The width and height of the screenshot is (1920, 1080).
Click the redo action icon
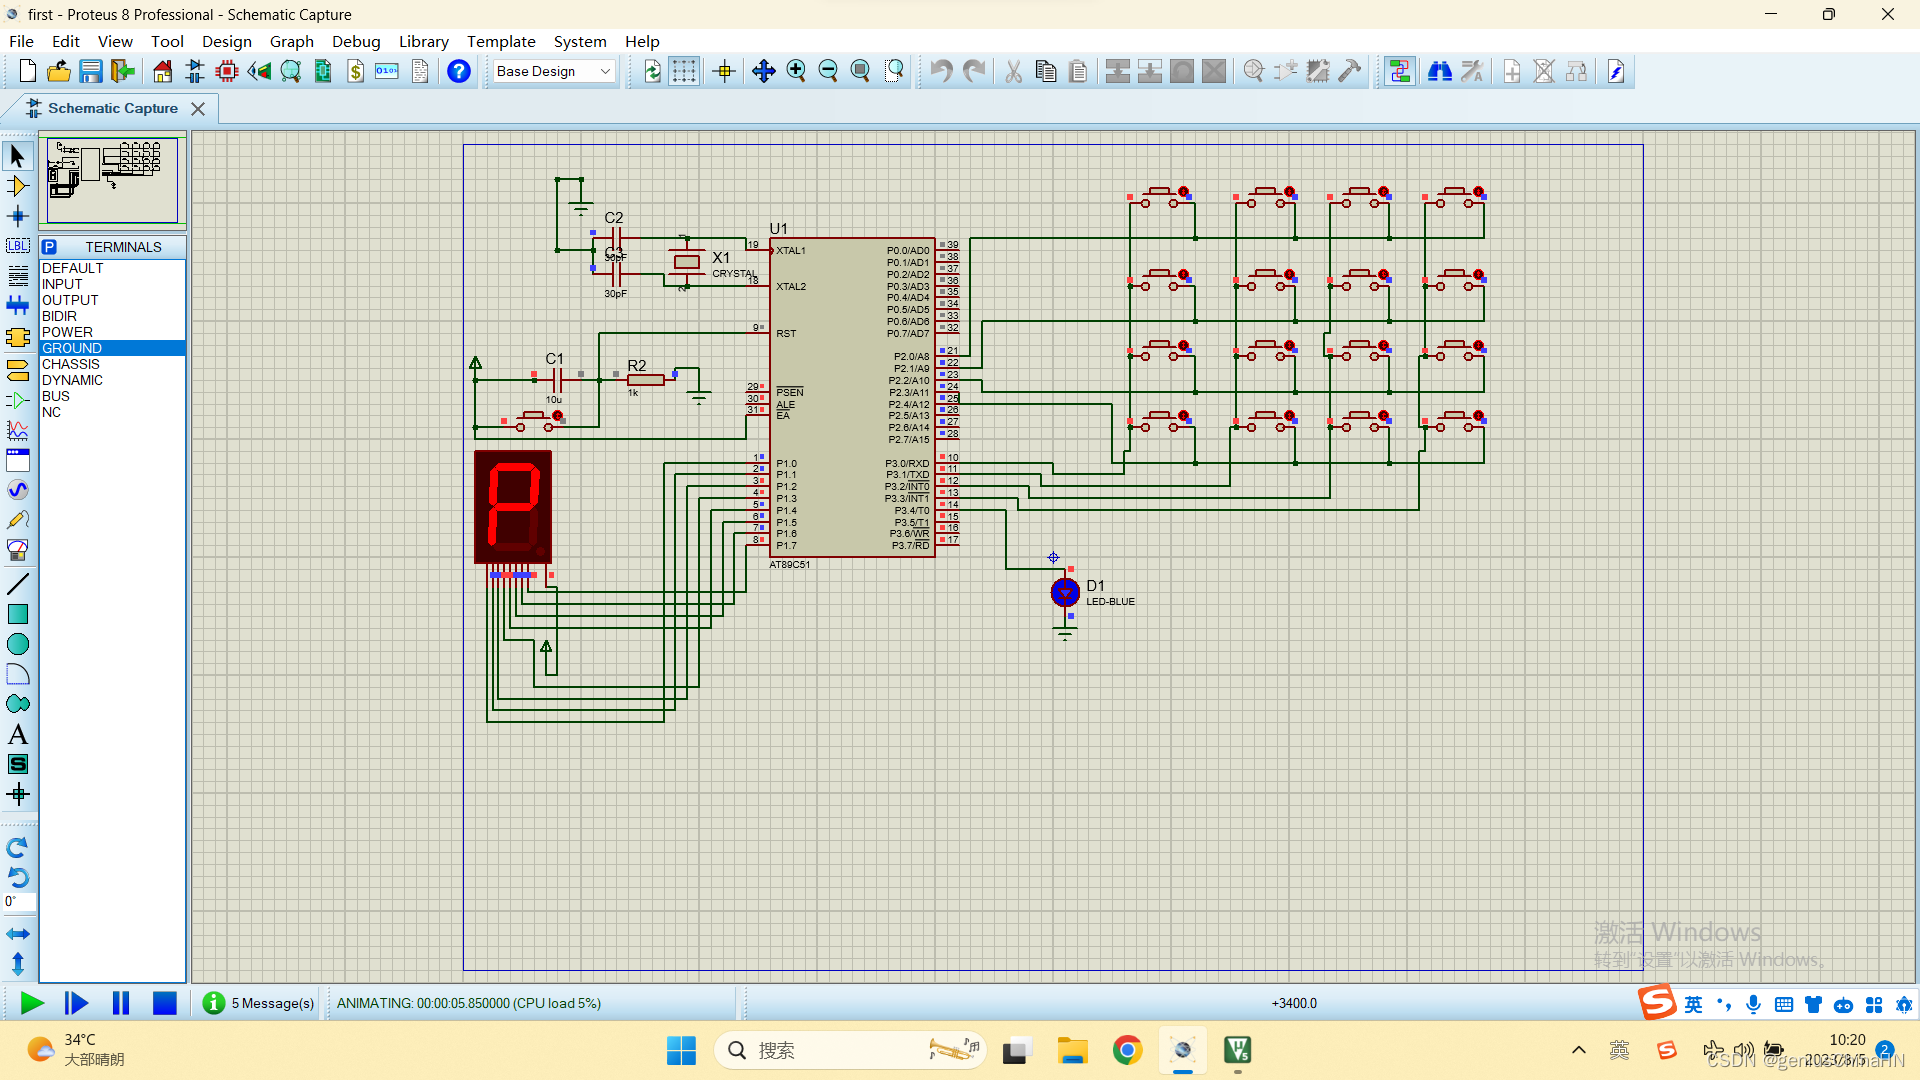(973, 70)
